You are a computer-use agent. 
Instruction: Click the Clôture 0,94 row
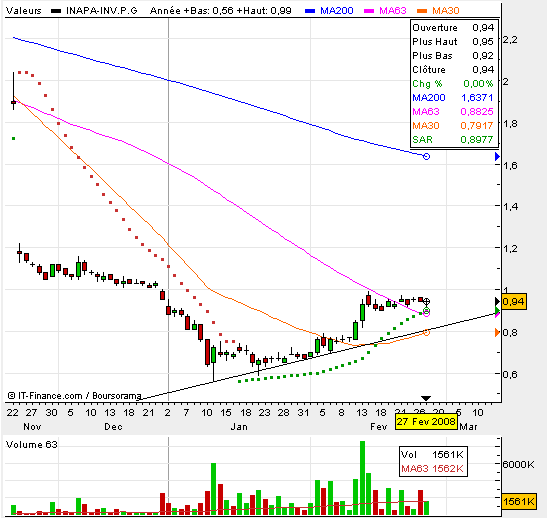click(x=453, y=69)
